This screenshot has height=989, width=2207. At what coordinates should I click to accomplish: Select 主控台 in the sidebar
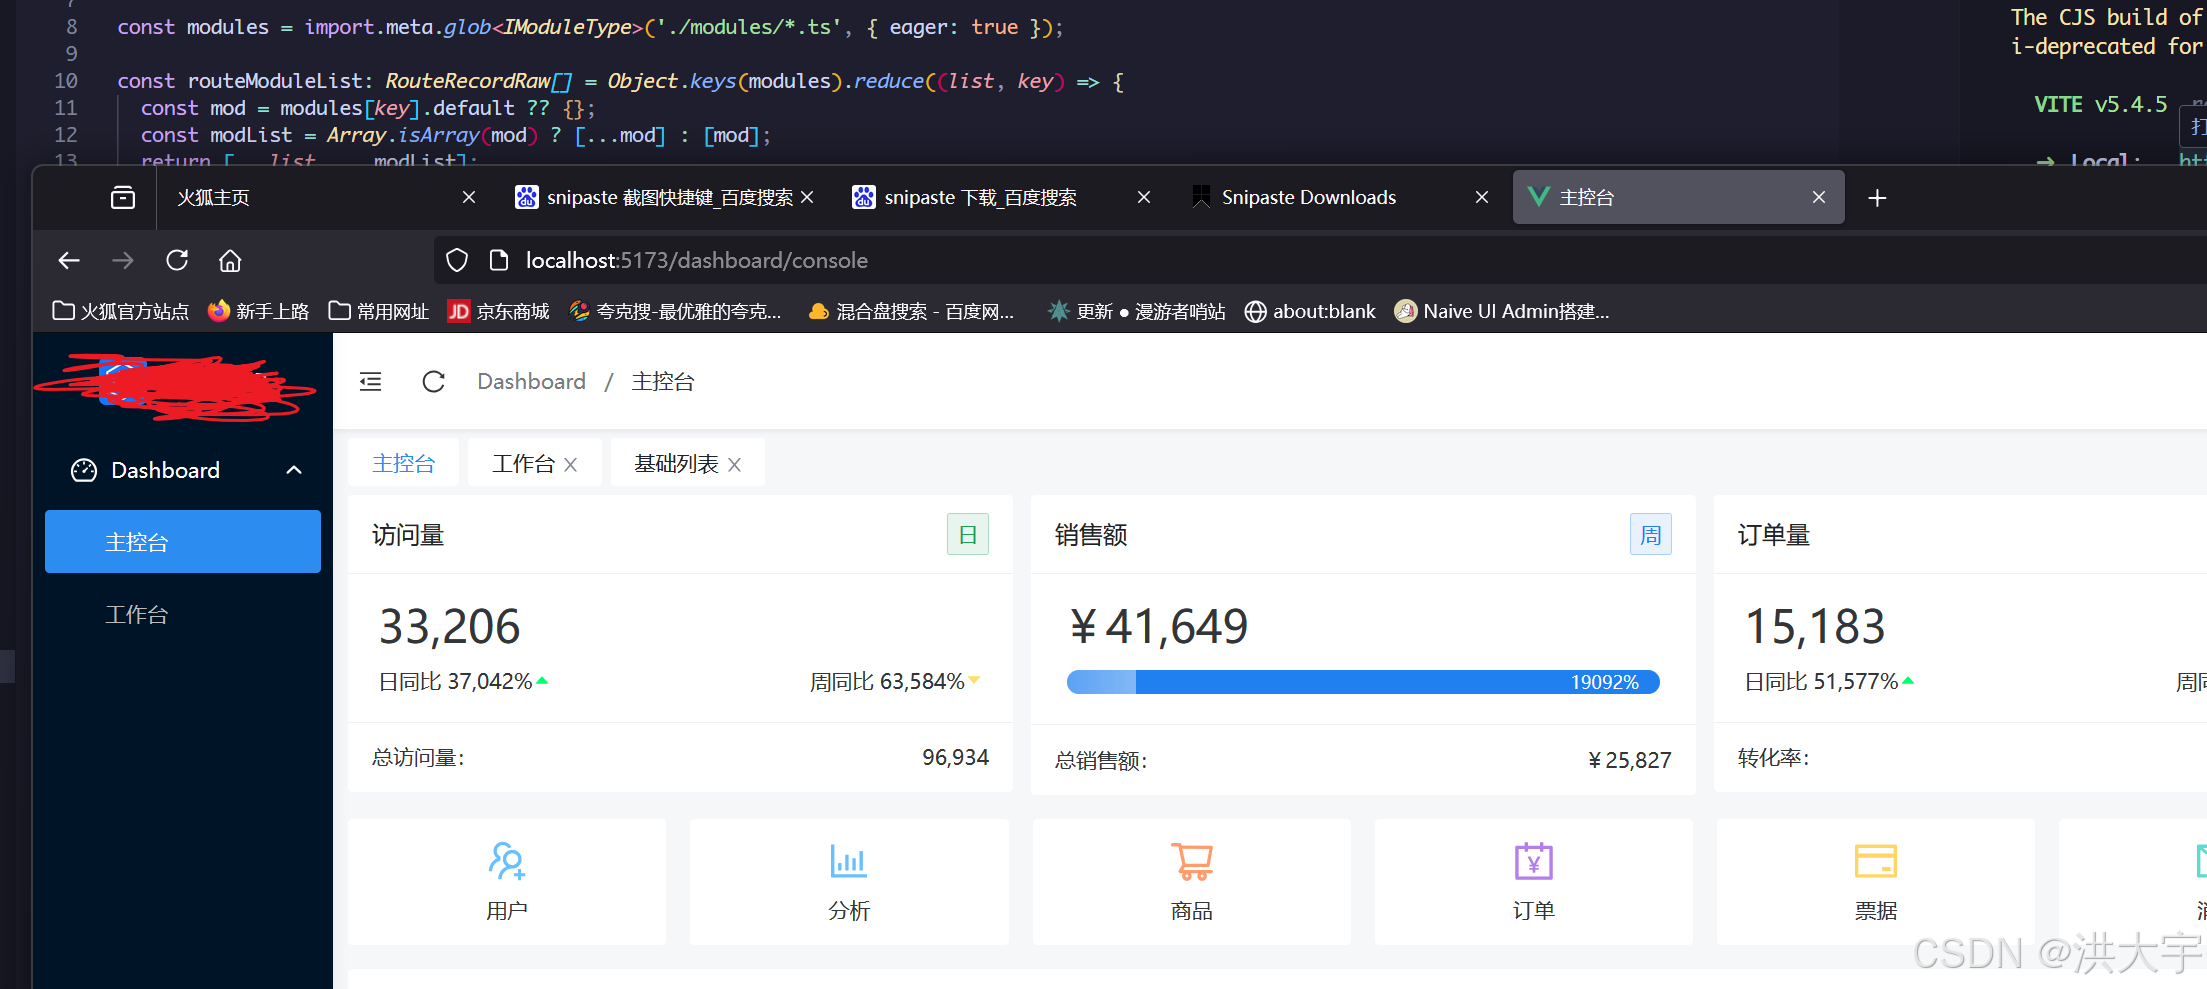pos(183,541)
